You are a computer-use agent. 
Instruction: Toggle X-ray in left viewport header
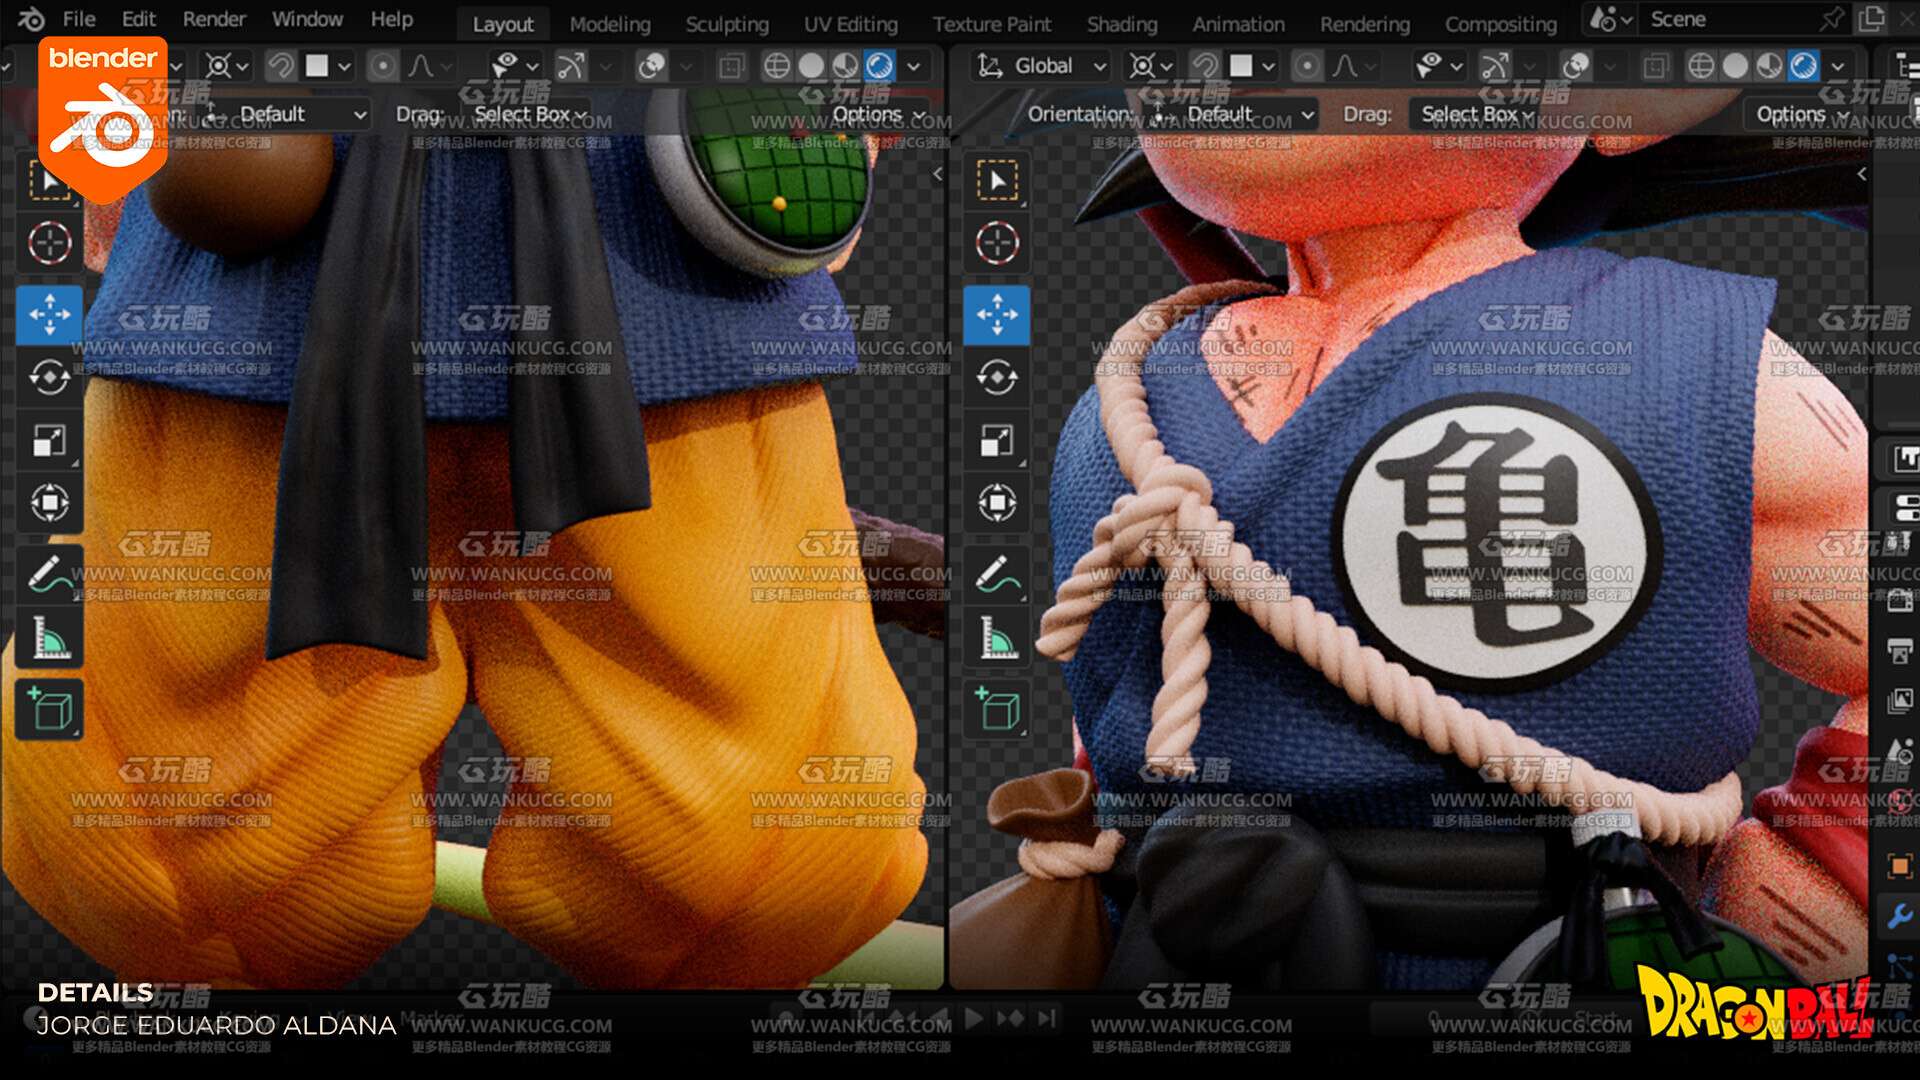[732, 66]
